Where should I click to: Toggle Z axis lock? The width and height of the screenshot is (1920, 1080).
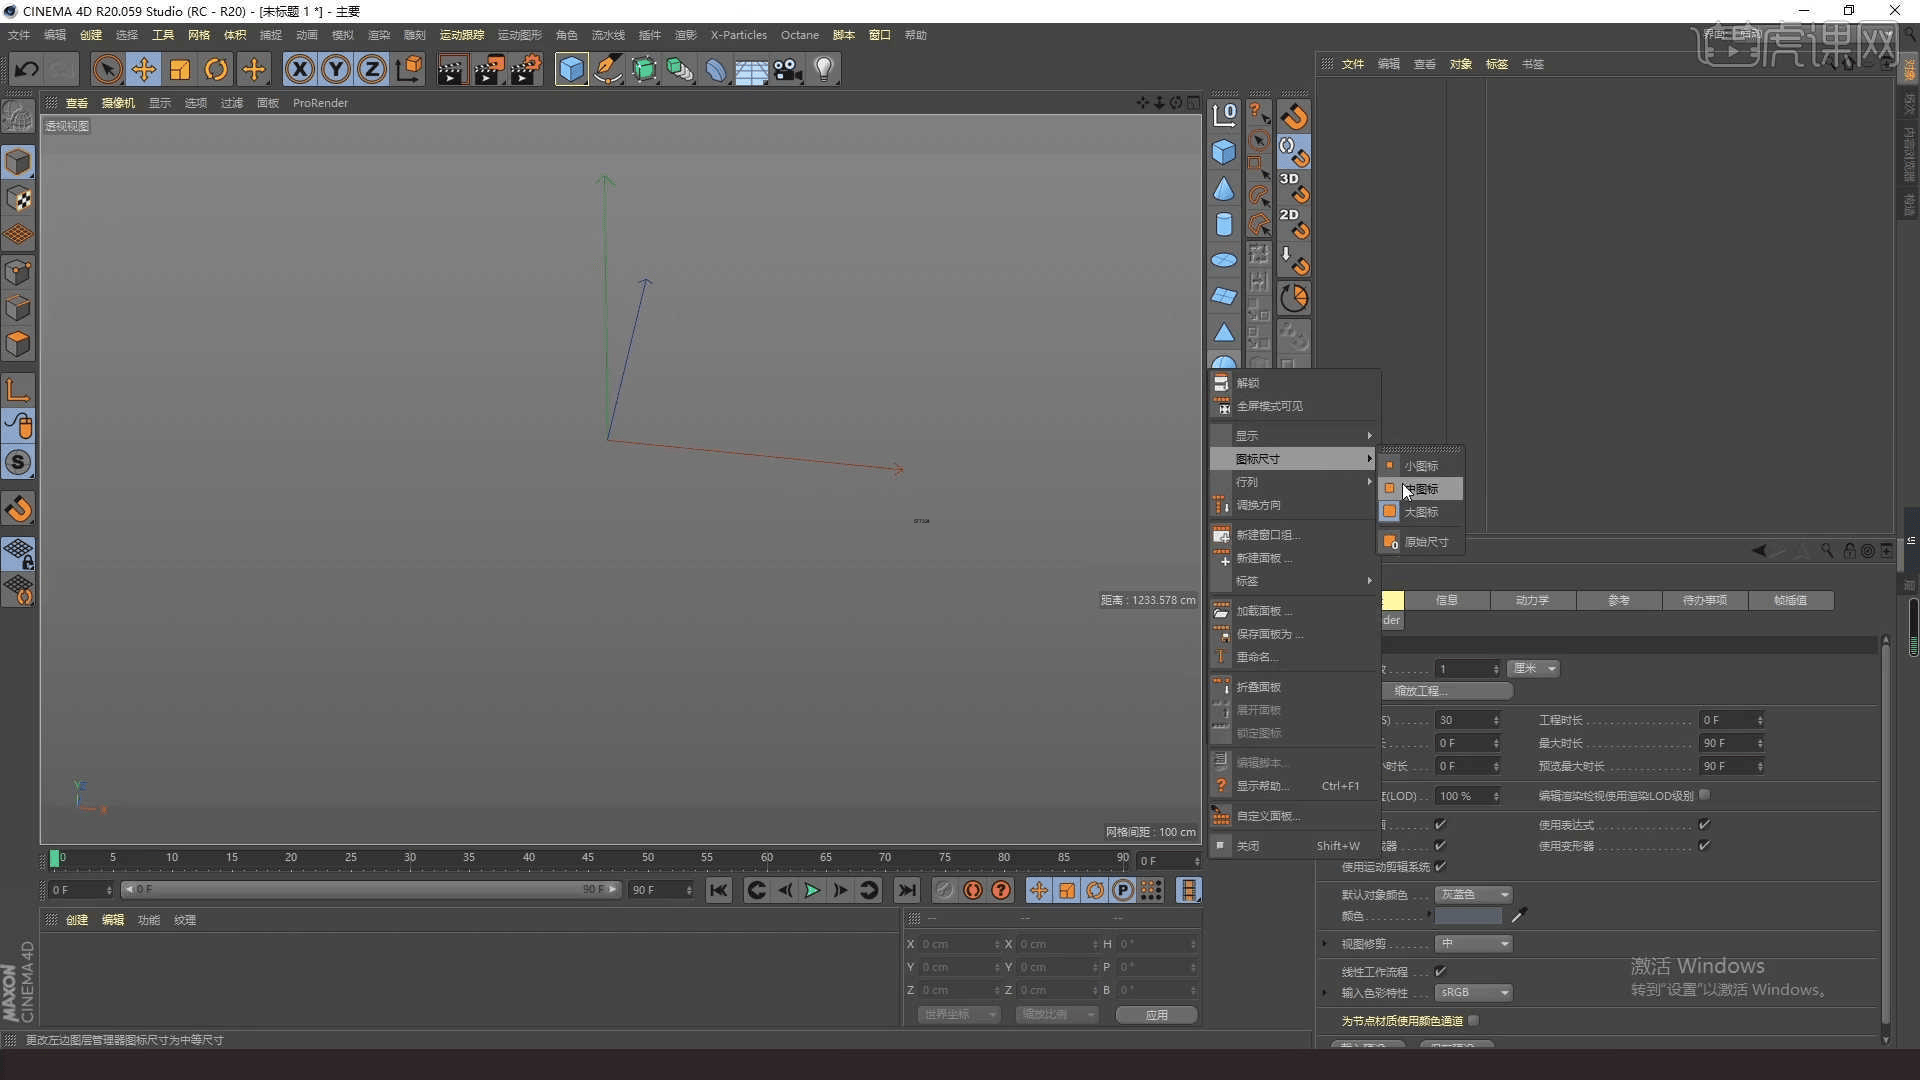(x=372, y=69)
